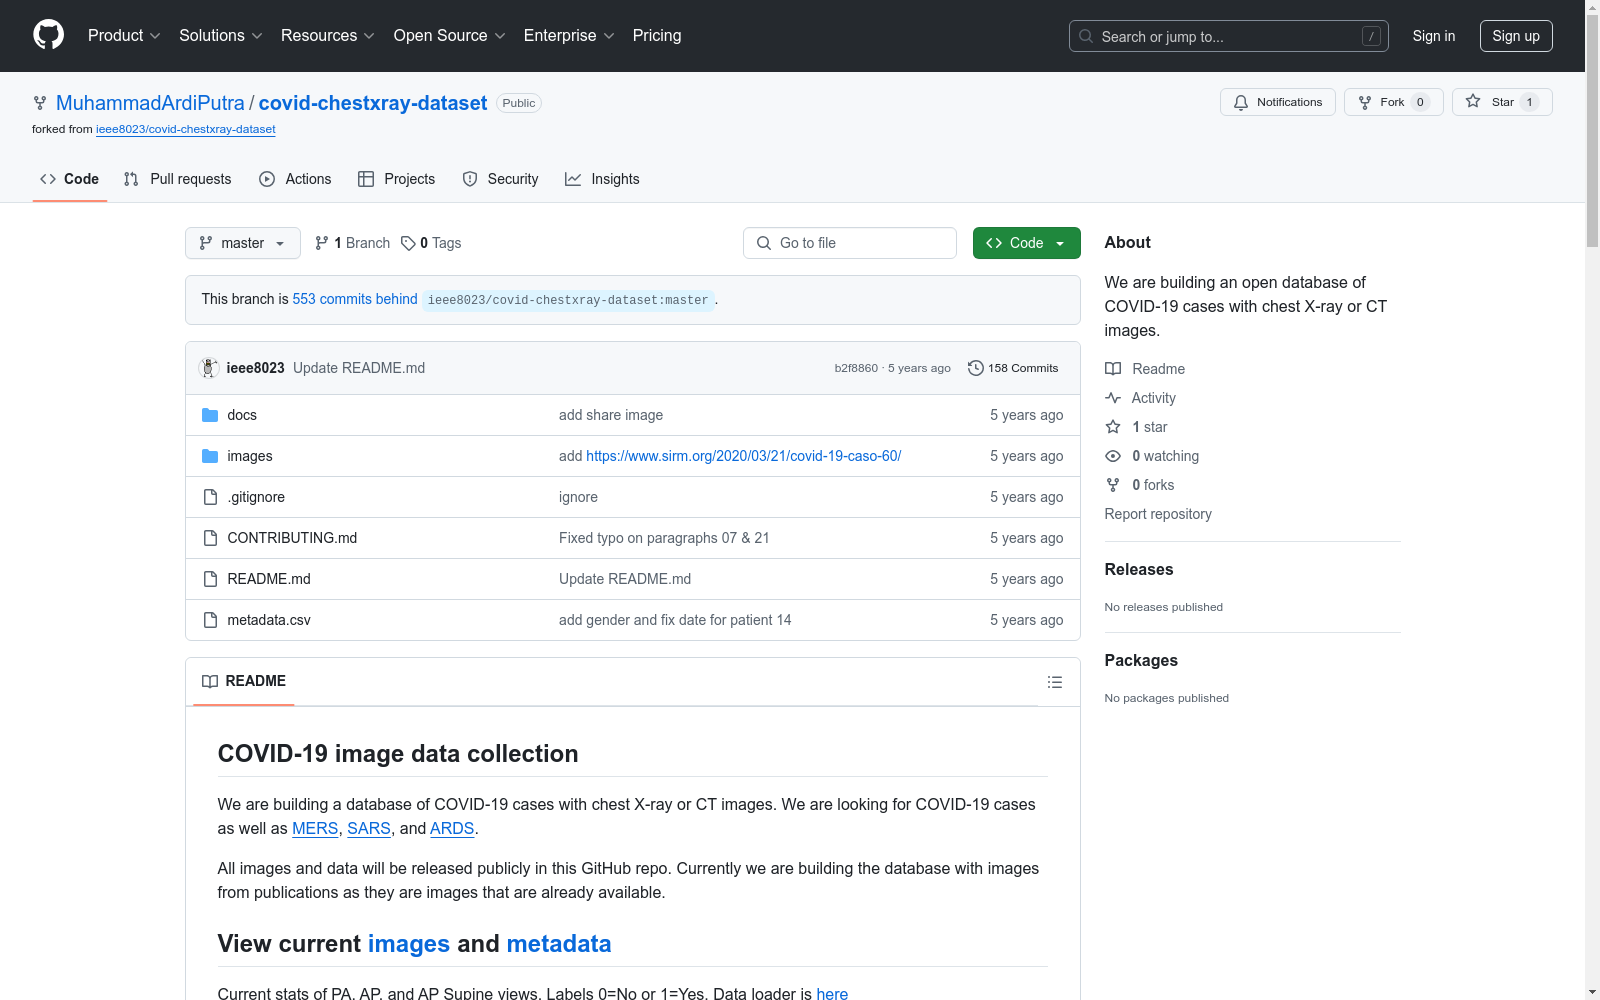This screenshot has height=1000, width=1600.
Task: Open the MERS link in README
Action: click(315, 829)
